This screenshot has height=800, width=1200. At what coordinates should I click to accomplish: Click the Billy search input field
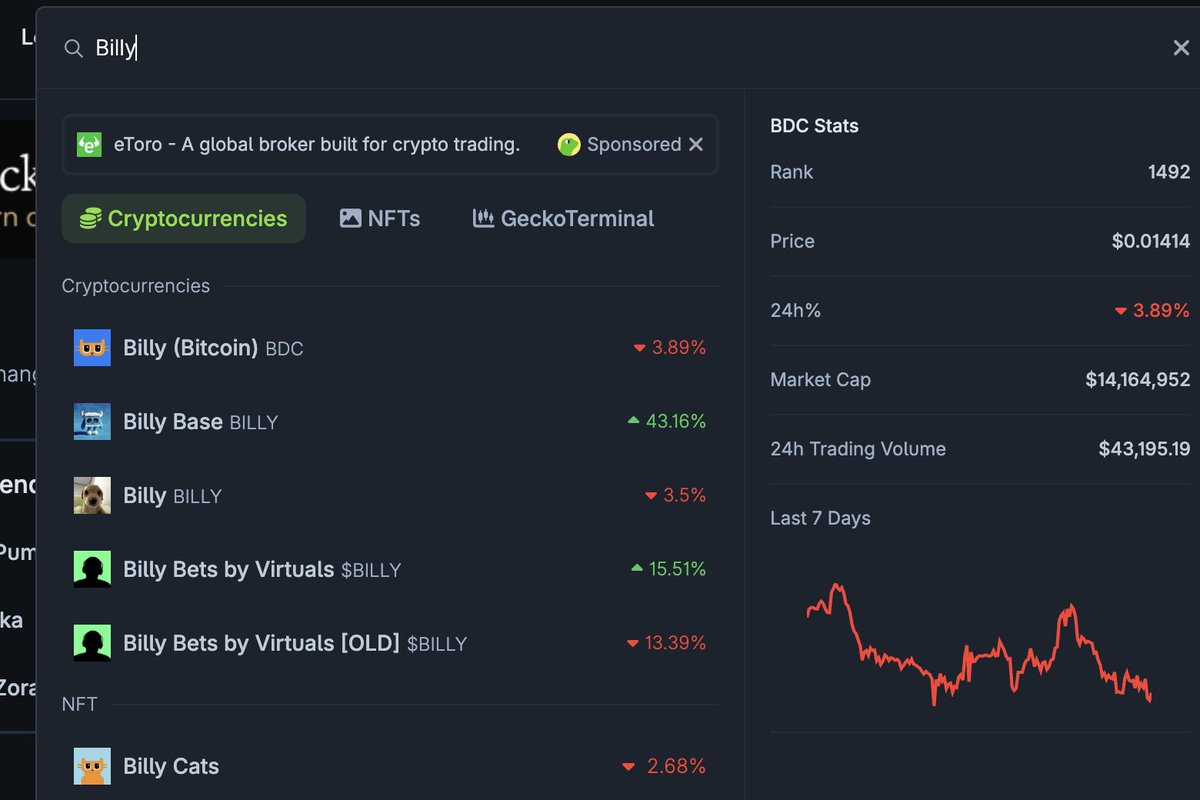(x=620, y=48)
